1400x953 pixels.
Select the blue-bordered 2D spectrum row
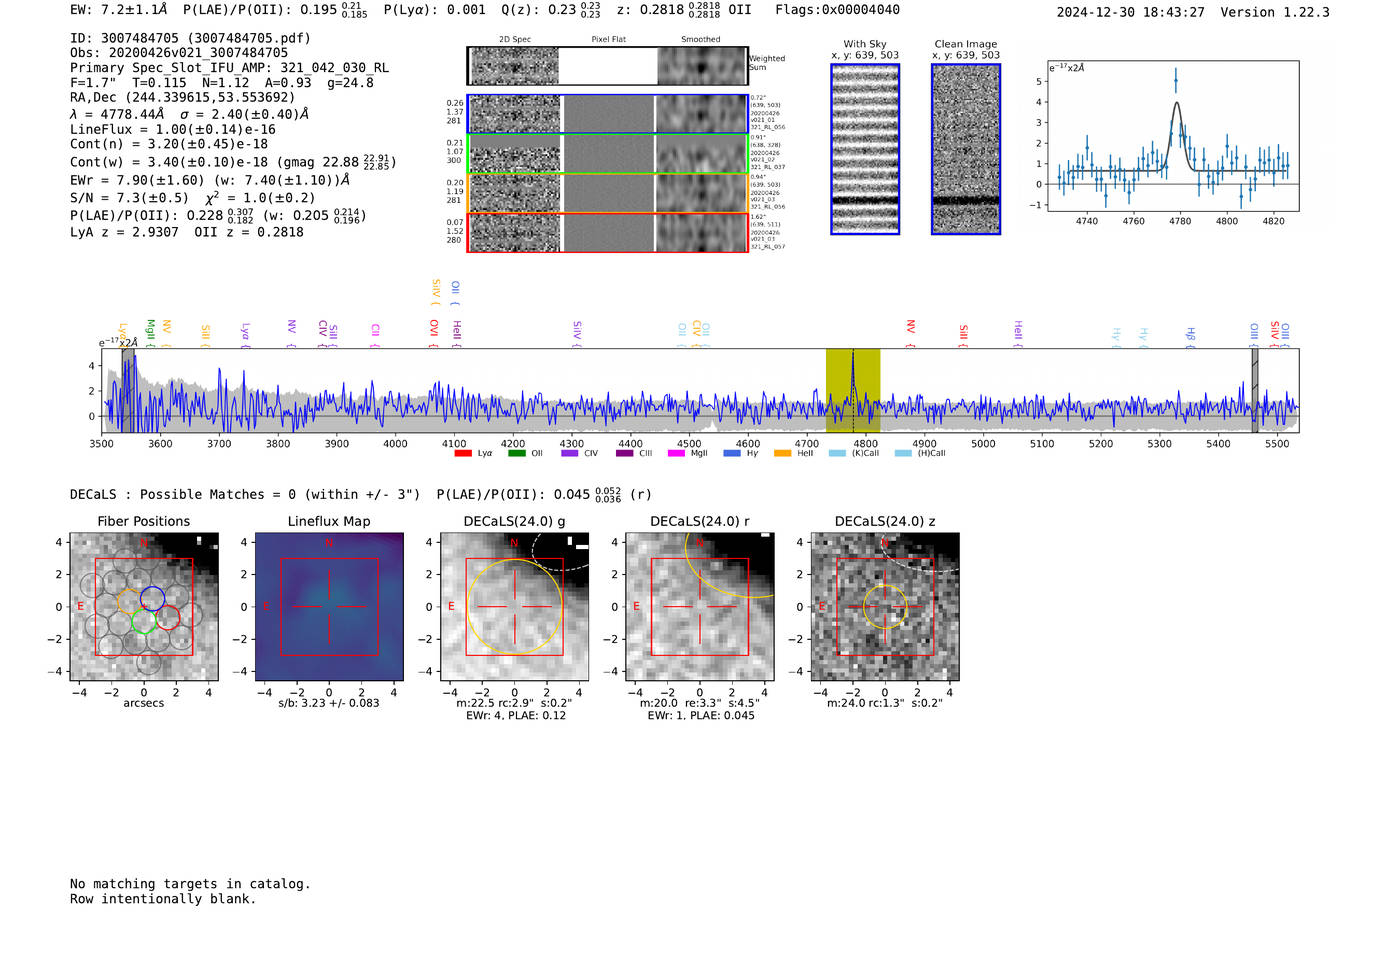point(608,114)
